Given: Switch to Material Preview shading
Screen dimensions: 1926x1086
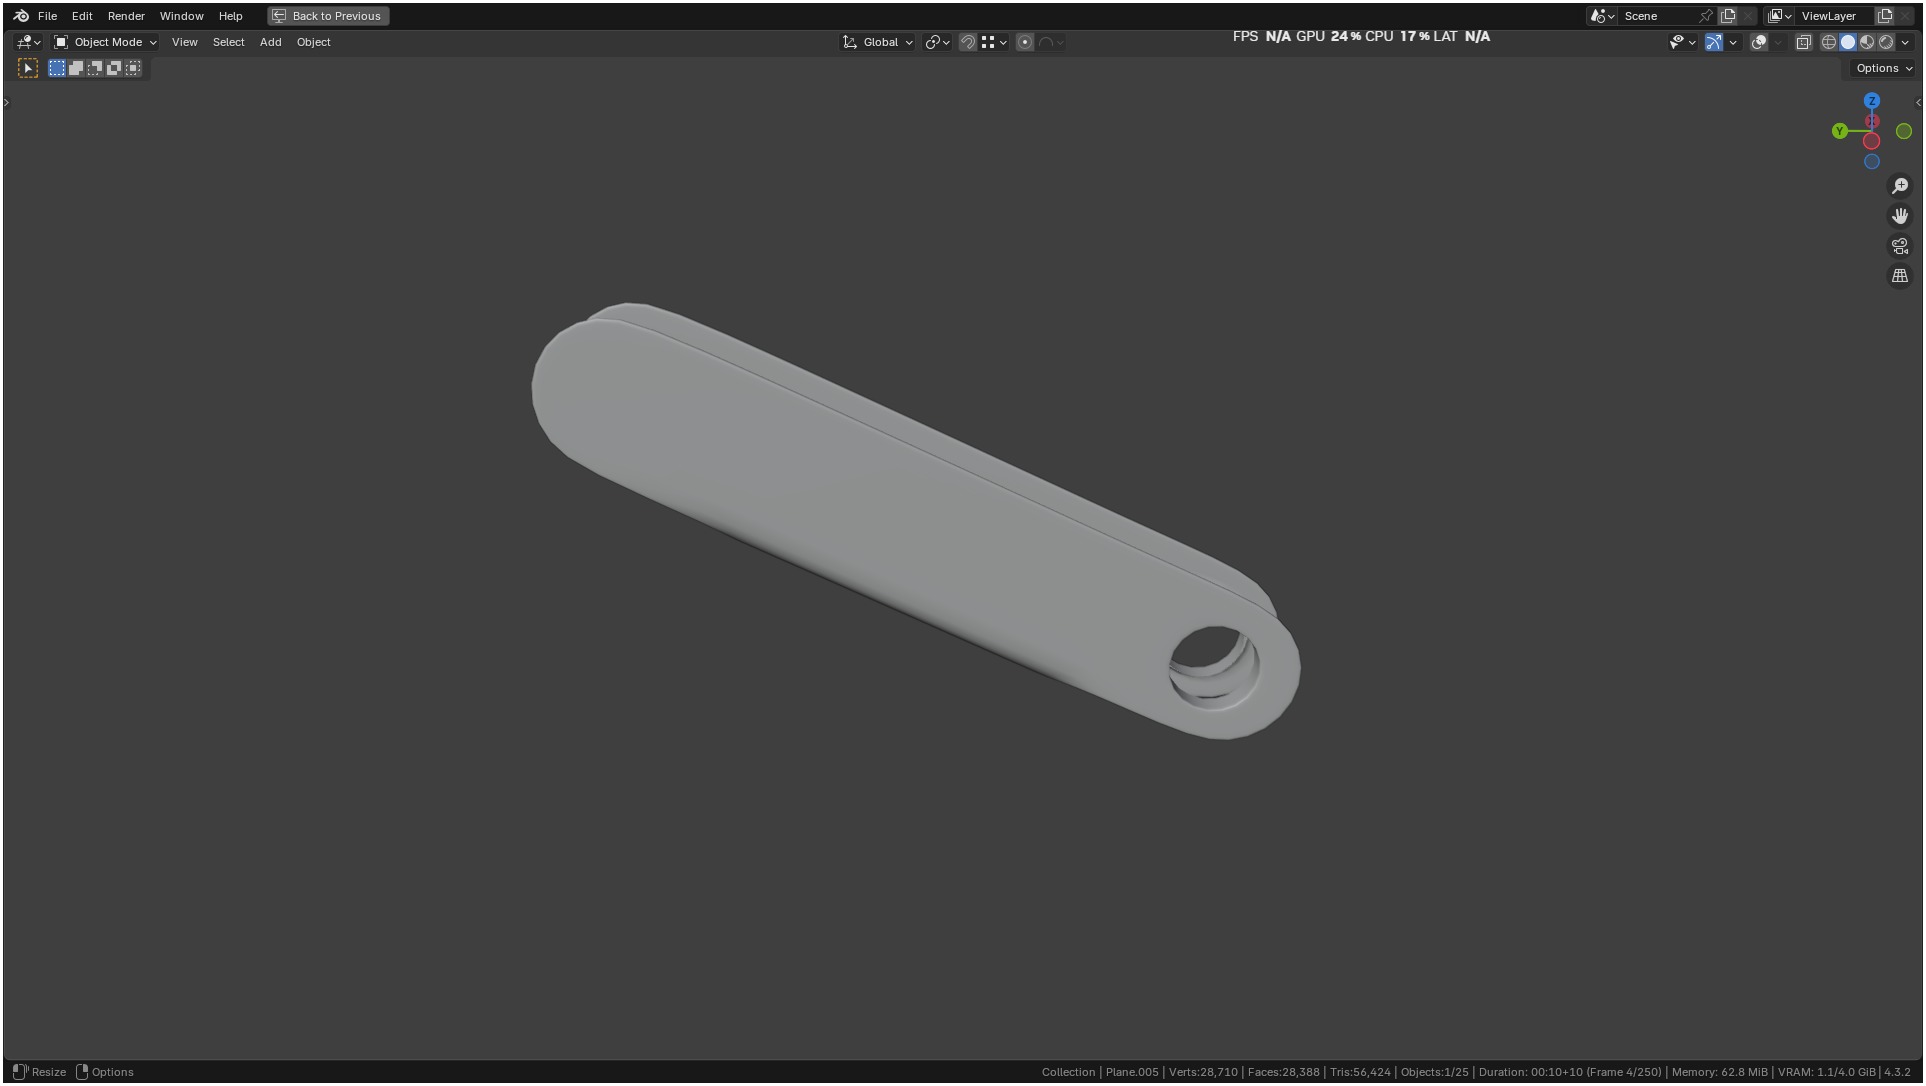Looking at the screenshot, I should point(1867,42).
